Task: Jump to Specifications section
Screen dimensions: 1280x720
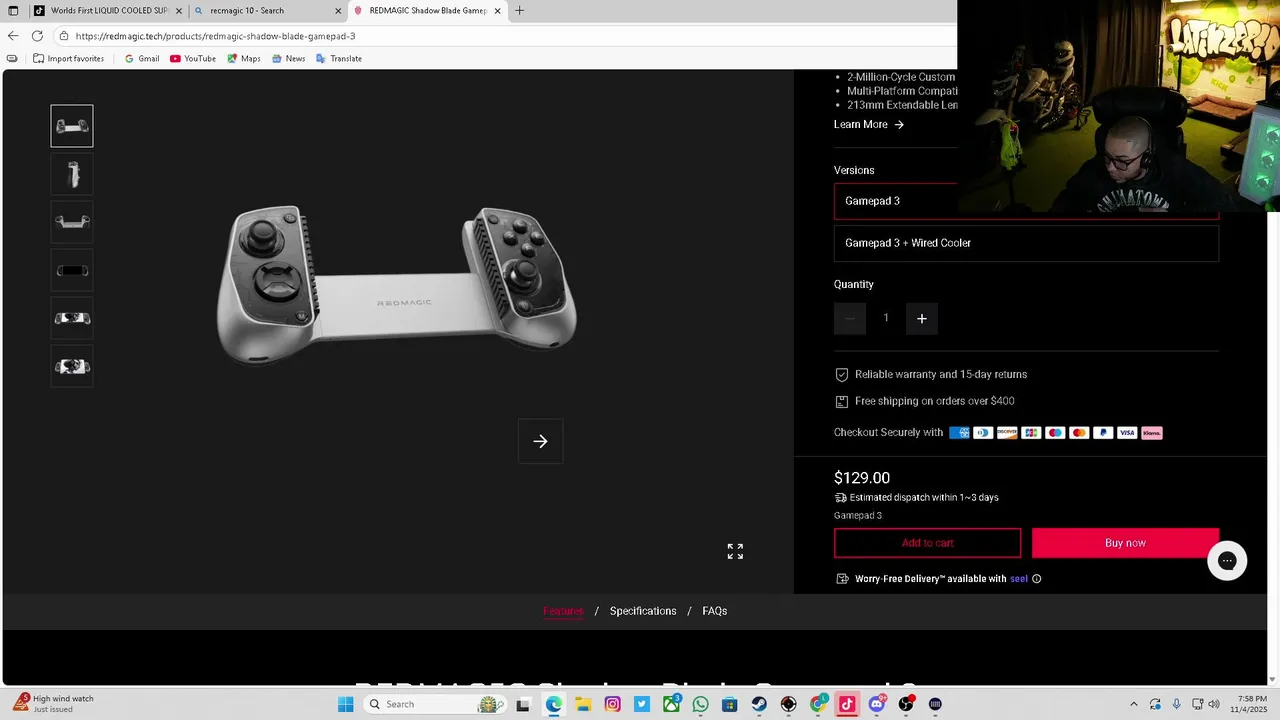Action: coord(643,611)
